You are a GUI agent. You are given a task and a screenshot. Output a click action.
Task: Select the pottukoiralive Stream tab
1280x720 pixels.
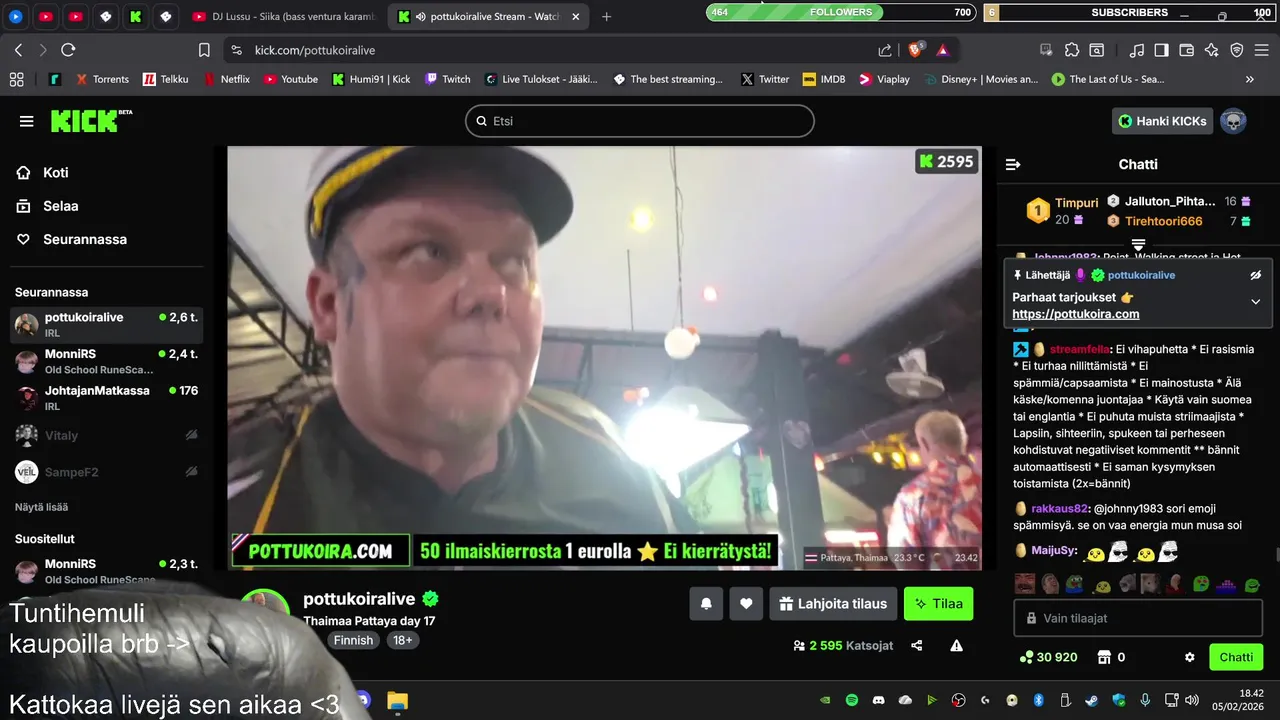tap(489, 16)
